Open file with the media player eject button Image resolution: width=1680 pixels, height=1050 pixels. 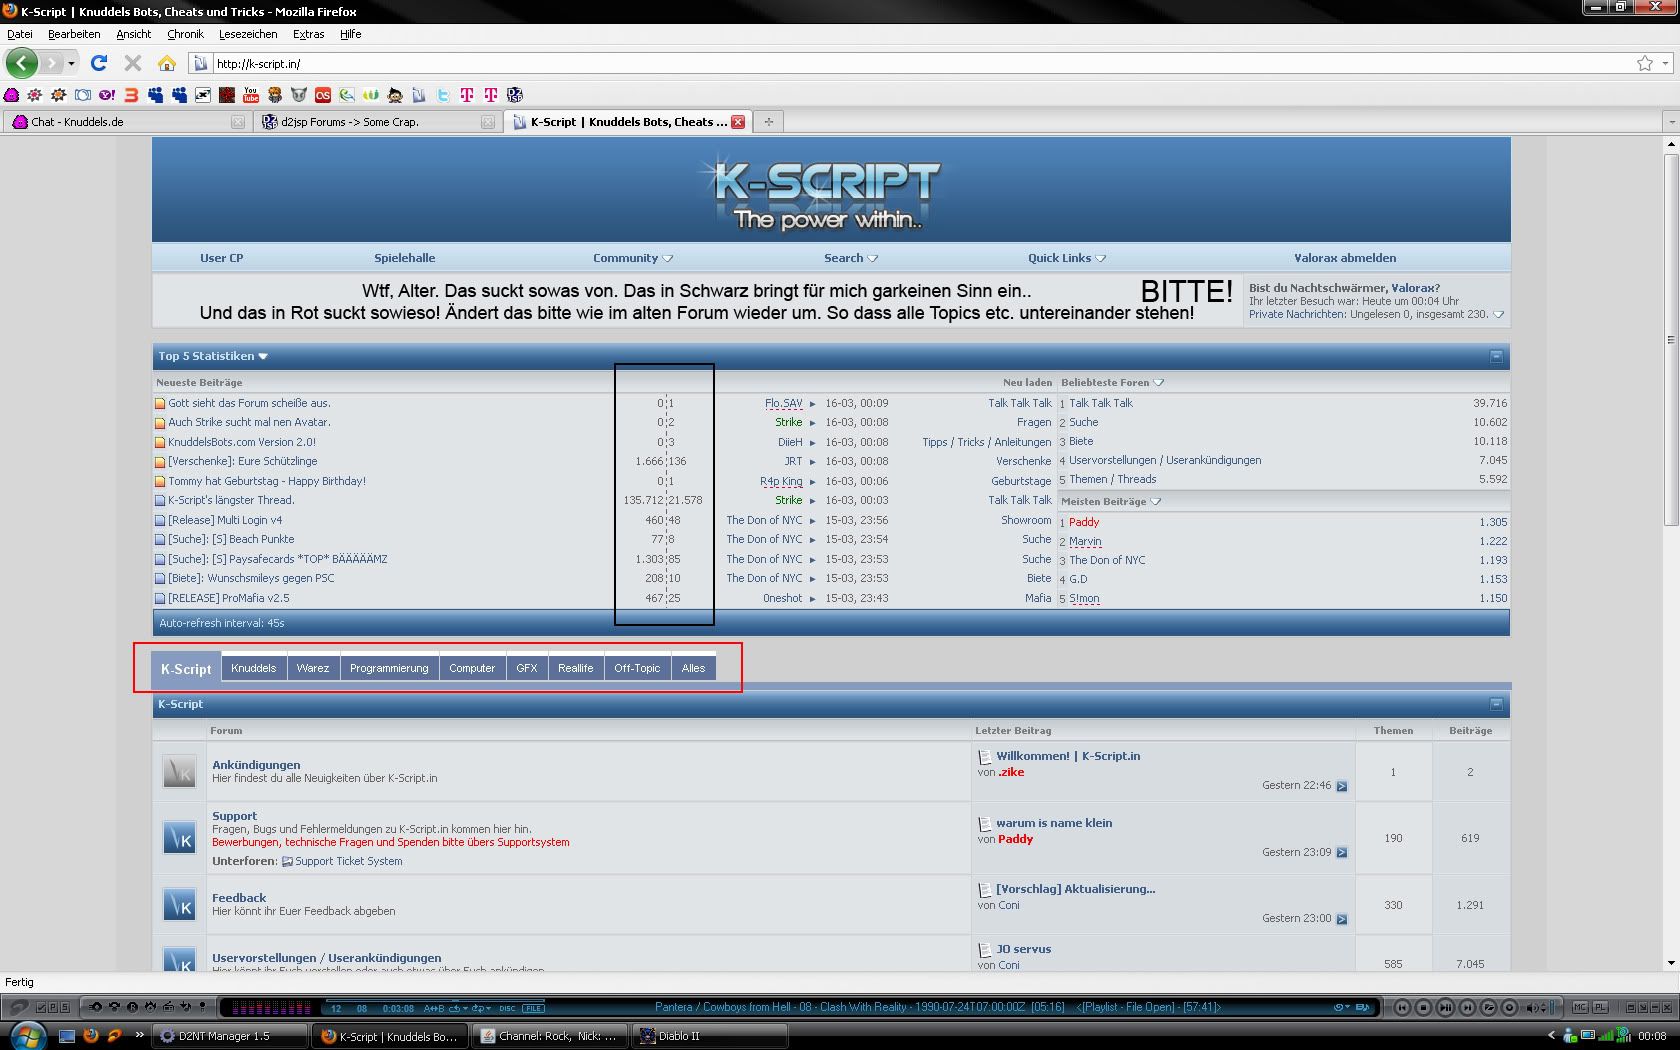(x=1488, y=1007)
